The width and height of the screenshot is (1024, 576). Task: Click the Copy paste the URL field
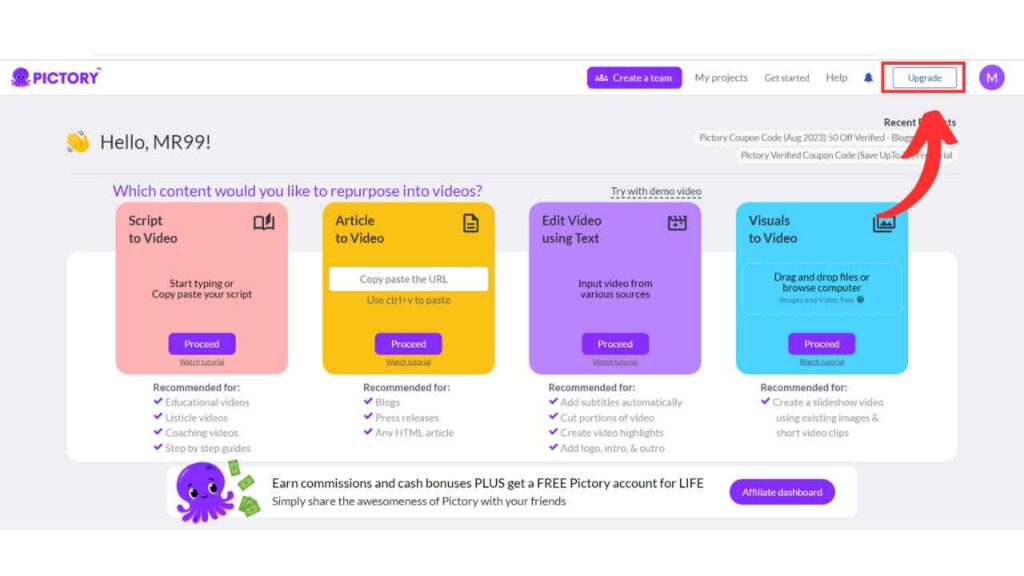coord(408,279)
